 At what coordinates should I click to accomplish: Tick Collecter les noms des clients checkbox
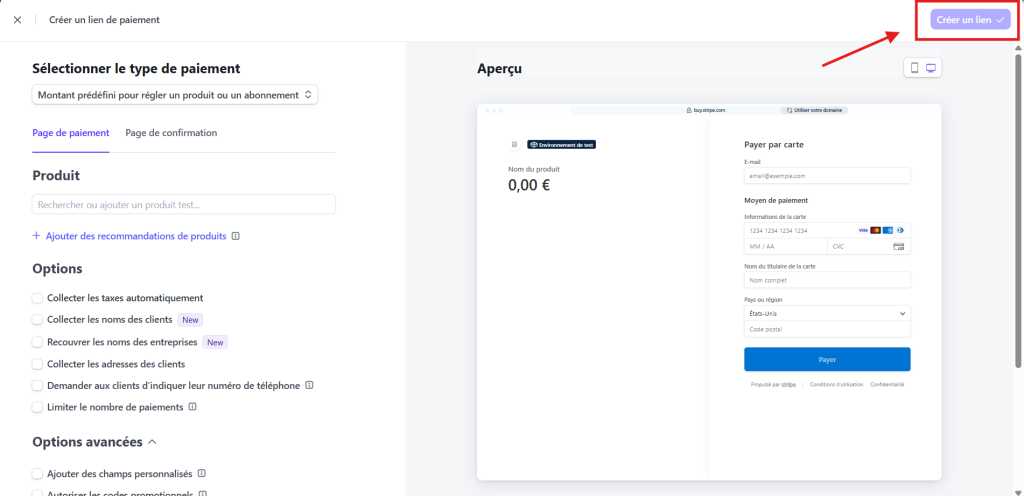(38, 320)
